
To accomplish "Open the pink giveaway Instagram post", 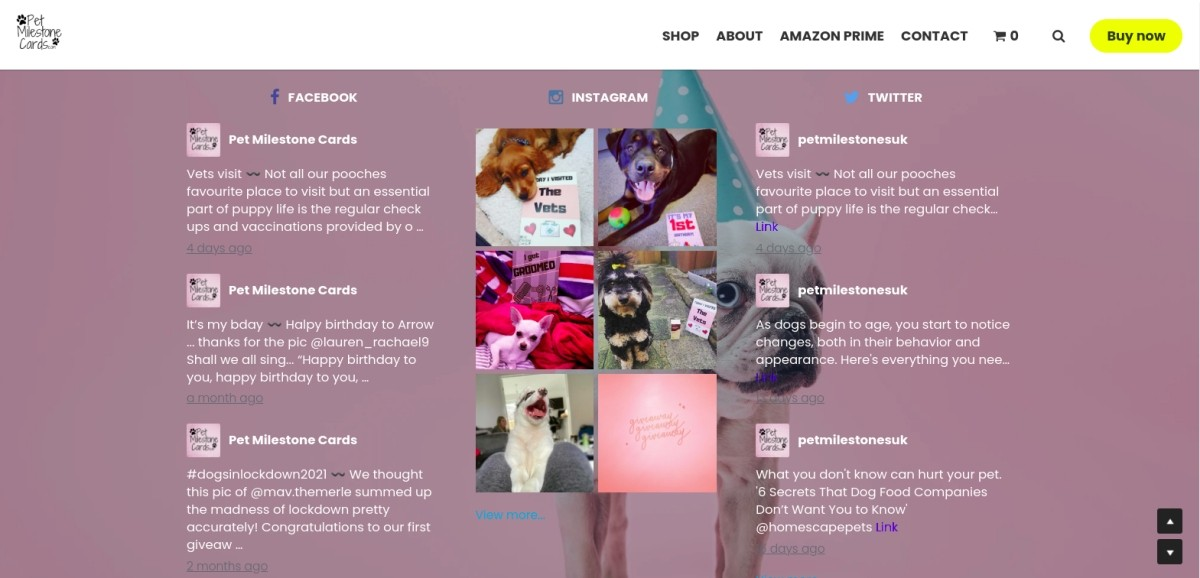I will [x=657, y=433].
